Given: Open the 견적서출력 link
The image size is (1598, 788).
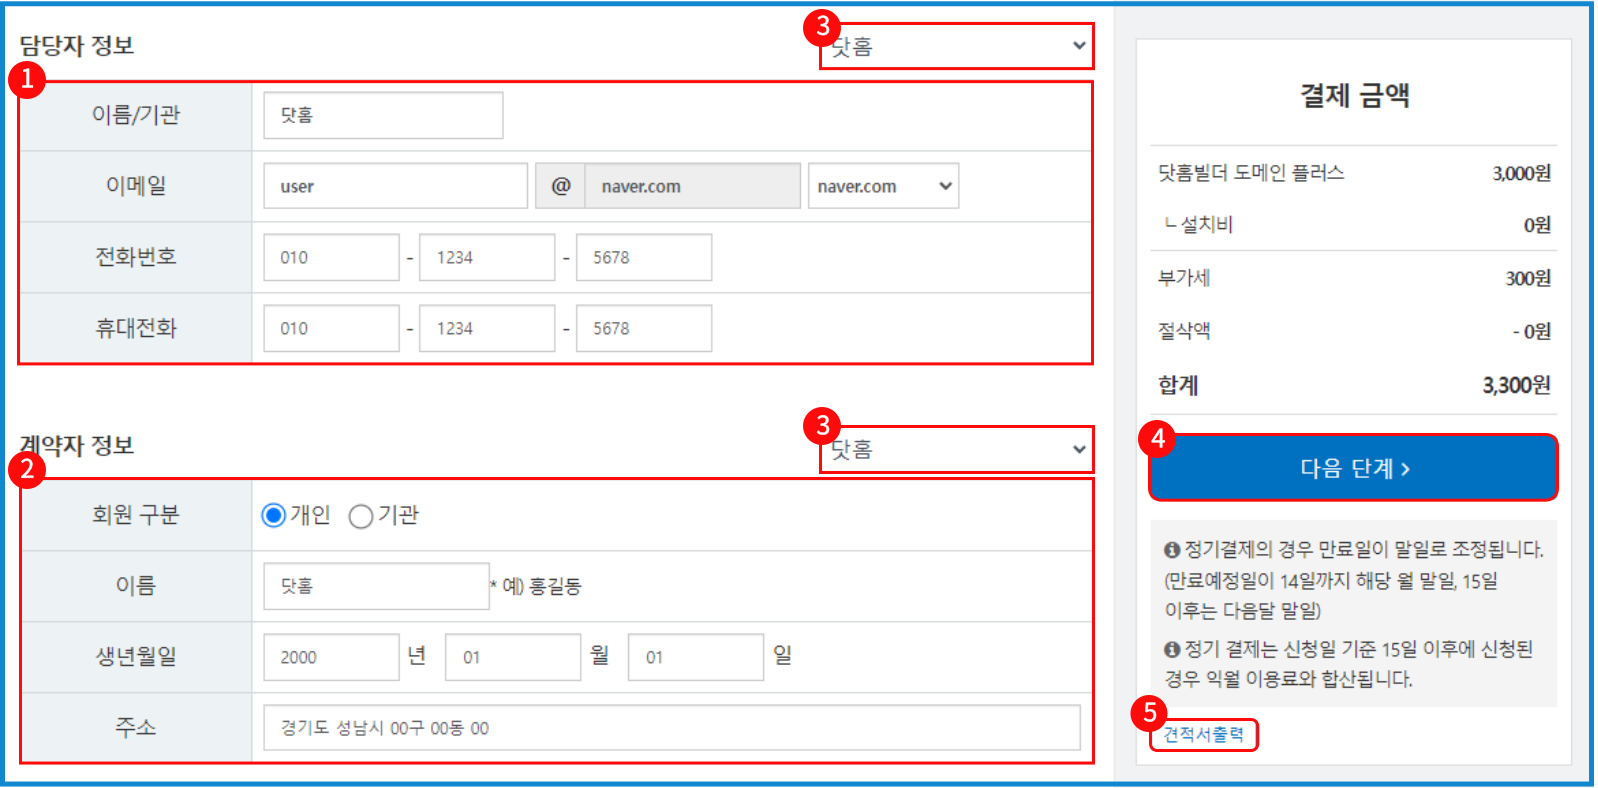Looking at the screenshot, I should point(1203,734).
